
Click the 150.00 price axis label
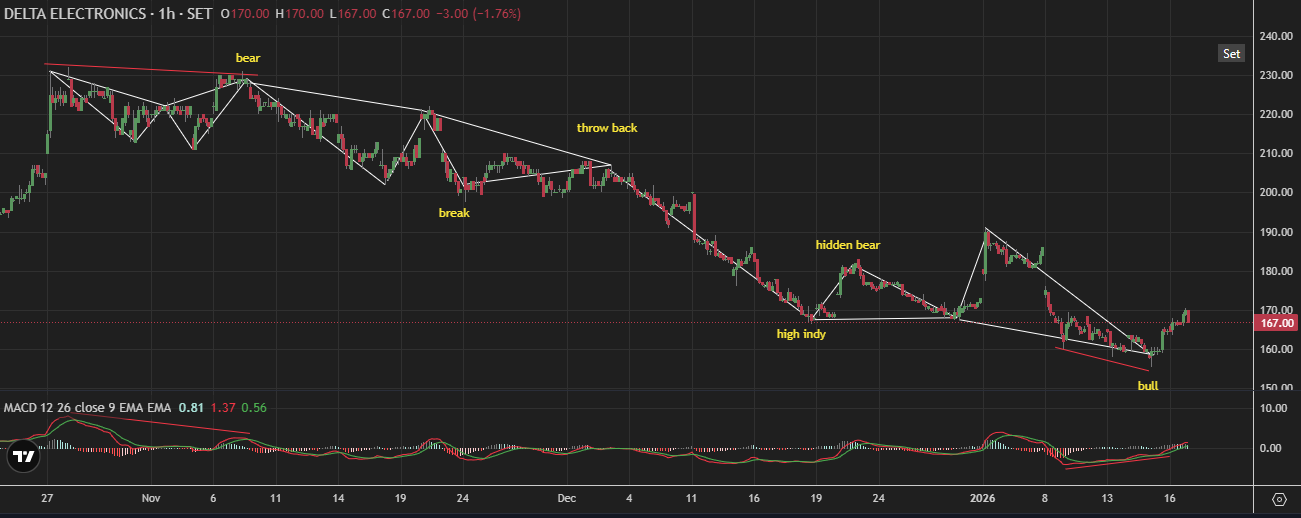[1275, 389]
